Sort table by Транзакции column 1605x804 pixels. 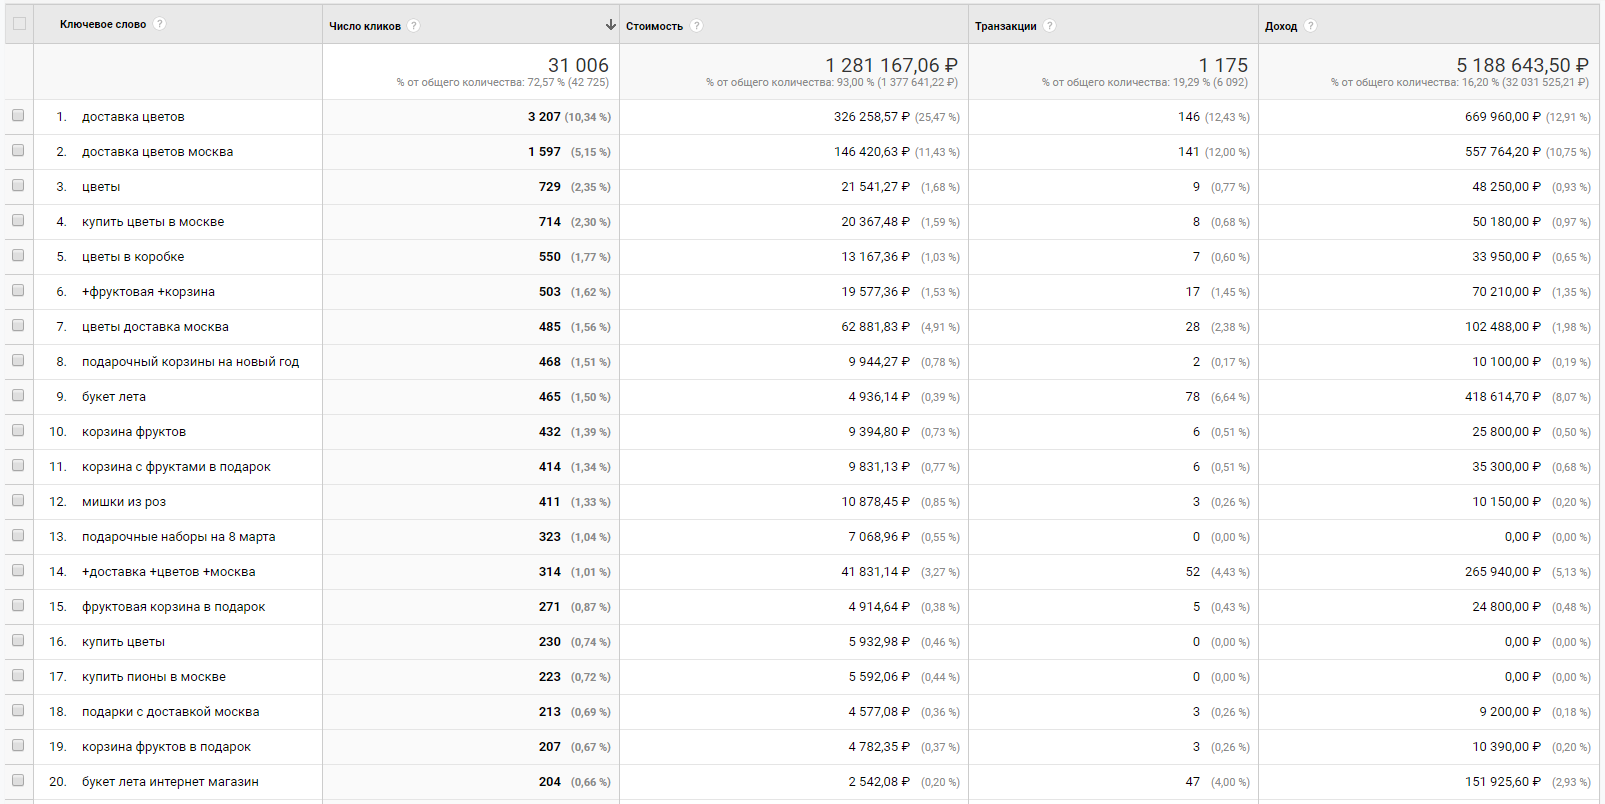tap(1006, 26)
